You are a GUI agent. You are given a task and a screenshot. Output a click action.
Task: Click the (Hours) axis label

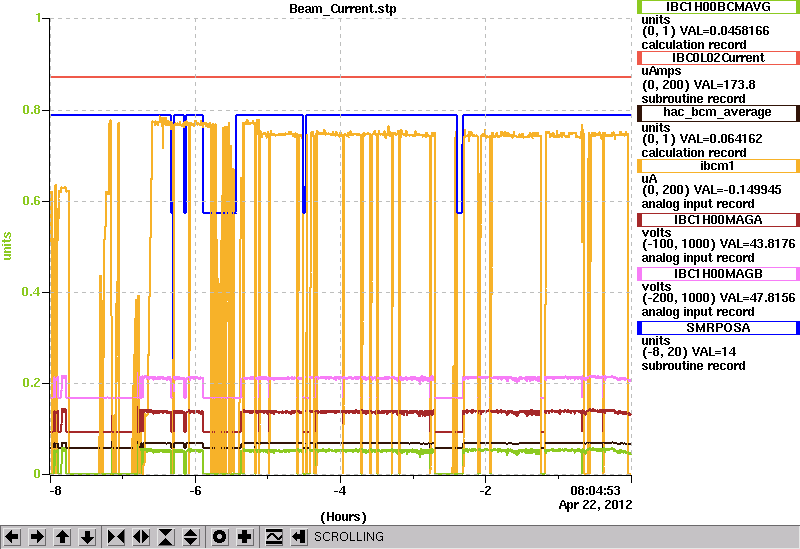click(x=343, y=517)
